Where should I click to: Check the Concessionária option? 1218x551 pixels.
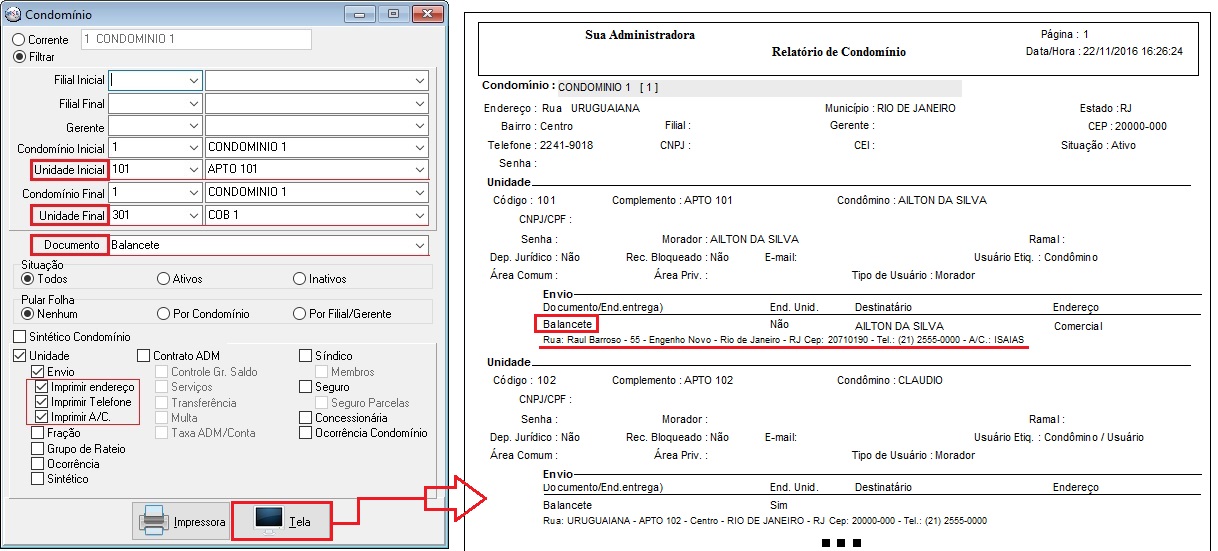tap(306, 418)
